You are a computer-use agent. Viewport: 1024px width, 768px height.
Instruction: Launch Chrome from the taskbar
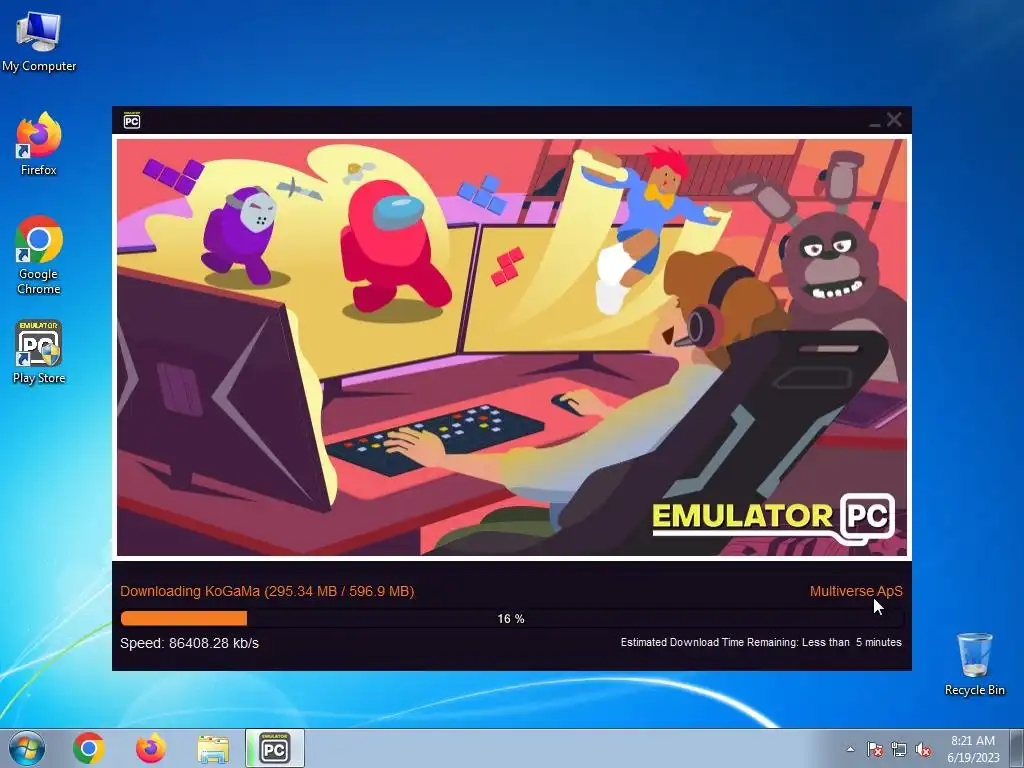click(89, 748)
